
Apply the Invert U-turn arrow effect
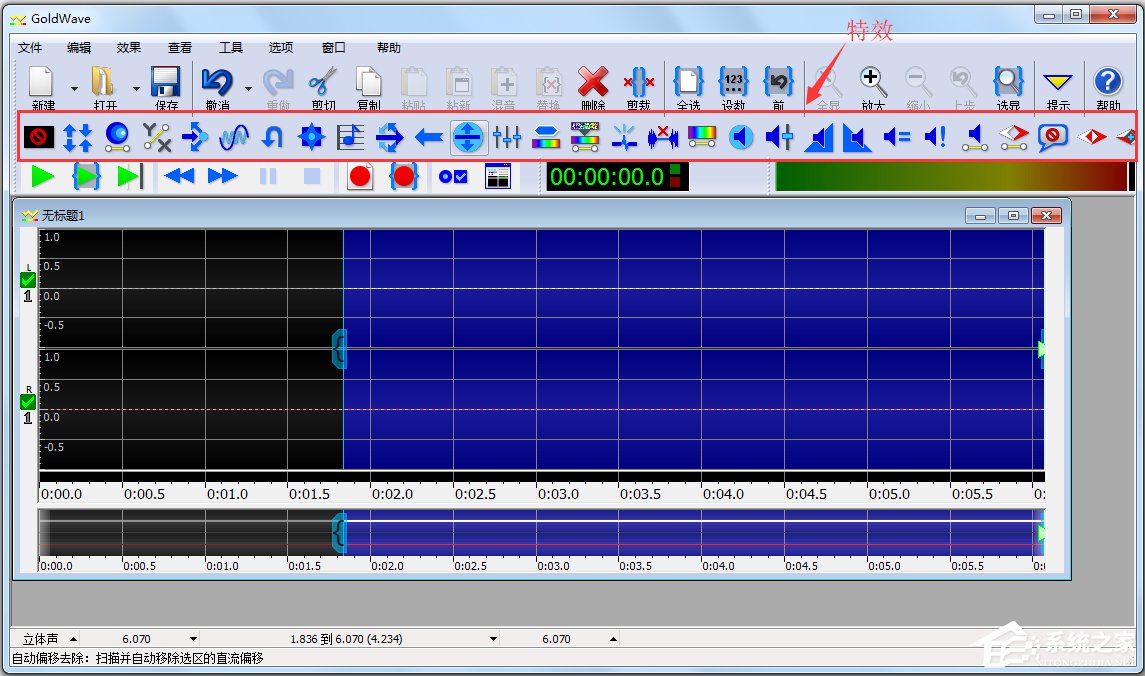[272, 137]
